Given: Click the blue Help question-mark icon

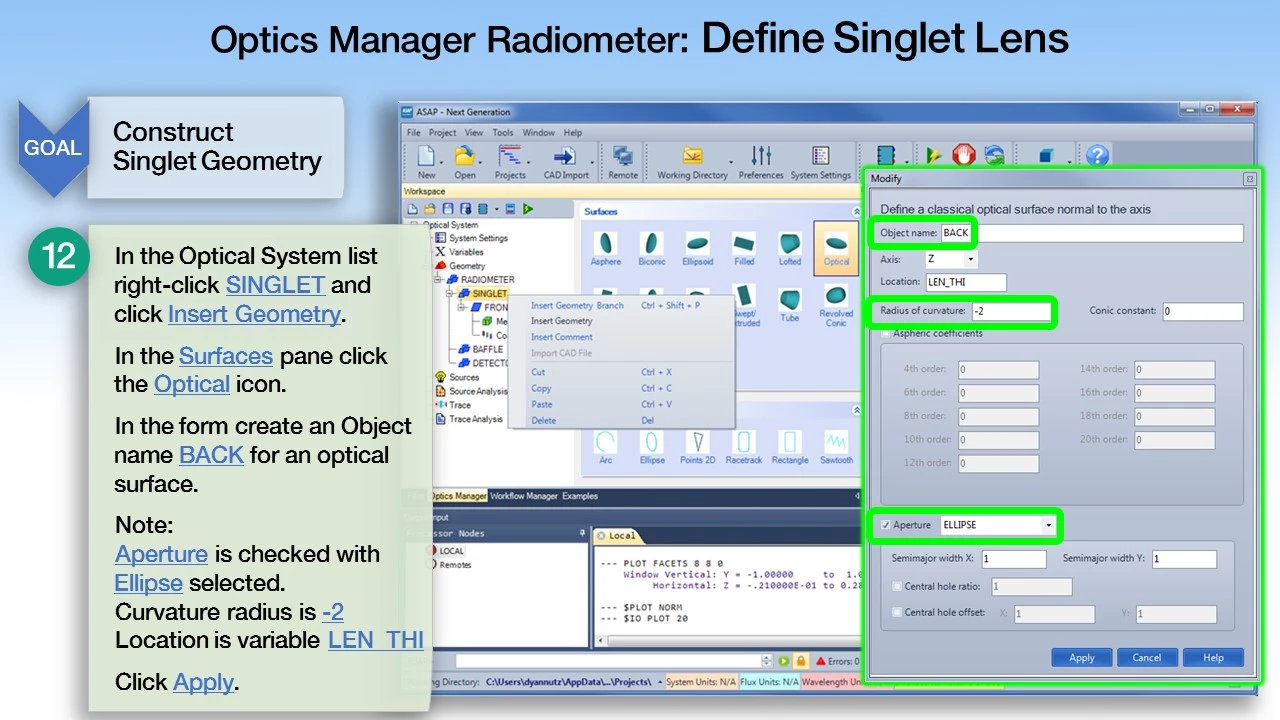Looking at the screenshot, I should click(1097, 156).
